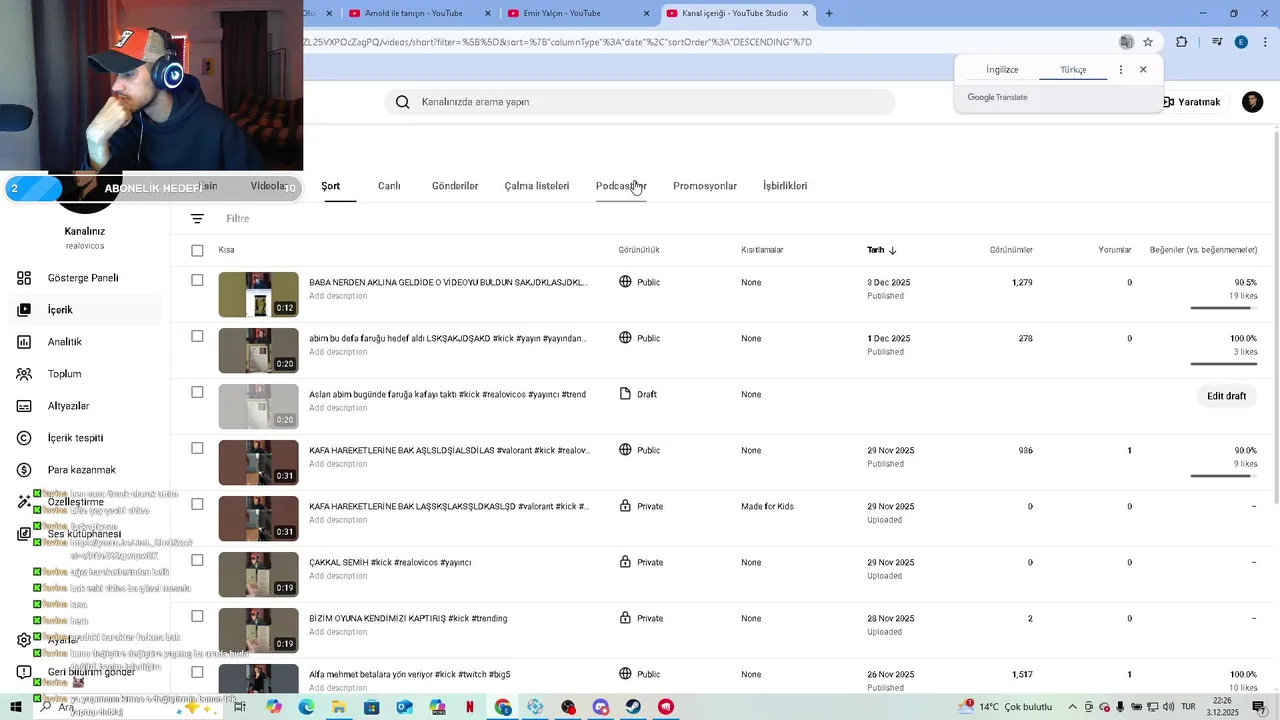Open a new Chrome tab
The image size is (1280, 720).
point(829,13)
